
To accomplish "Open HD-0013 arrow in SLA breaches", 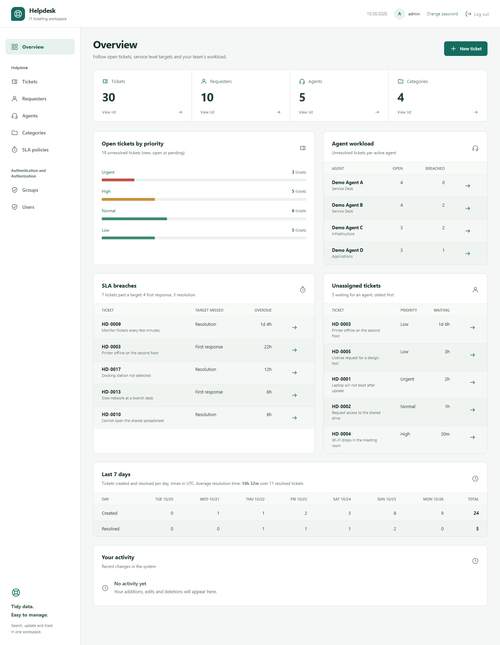I will (294, 395).
